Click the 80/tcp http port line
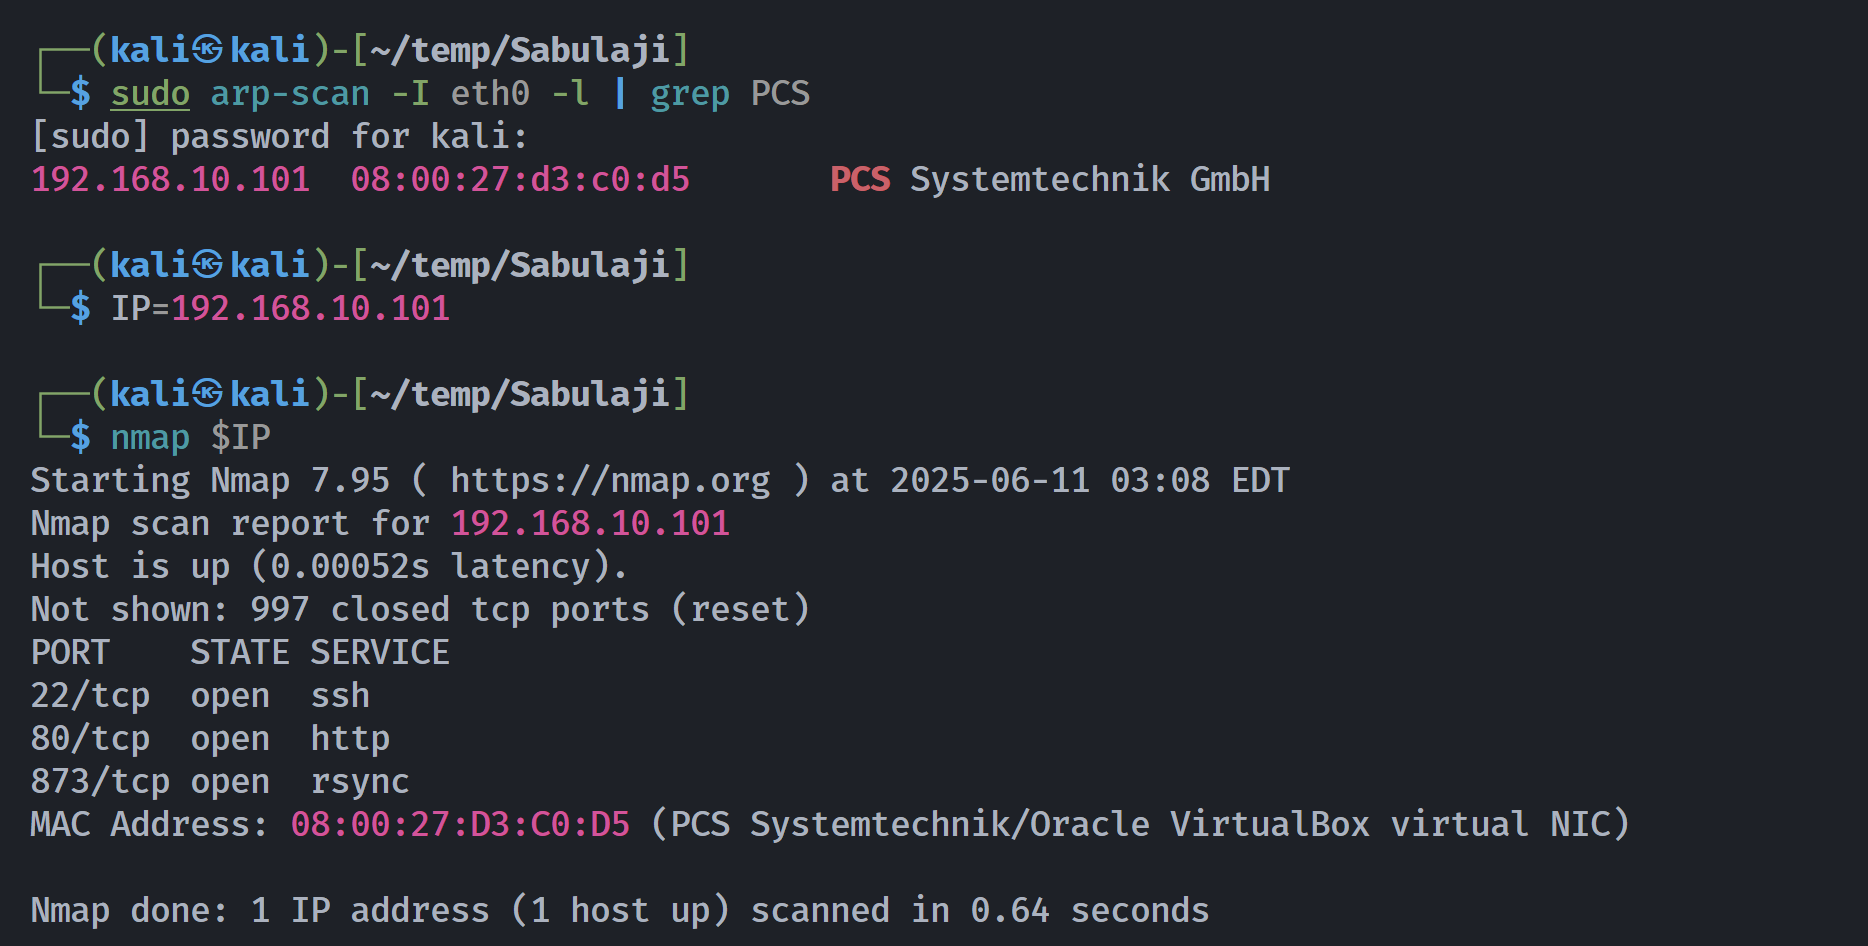The height and width of the screenshot is (946, 1868). point(210,739)
